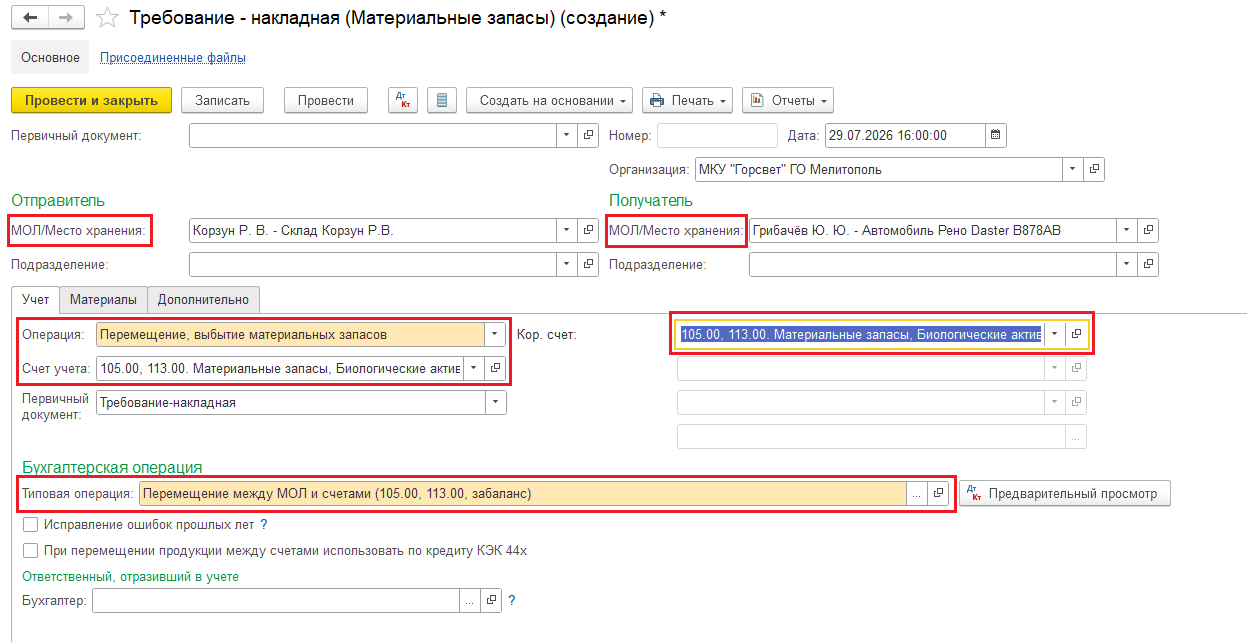Click into the Дата field

905,135
